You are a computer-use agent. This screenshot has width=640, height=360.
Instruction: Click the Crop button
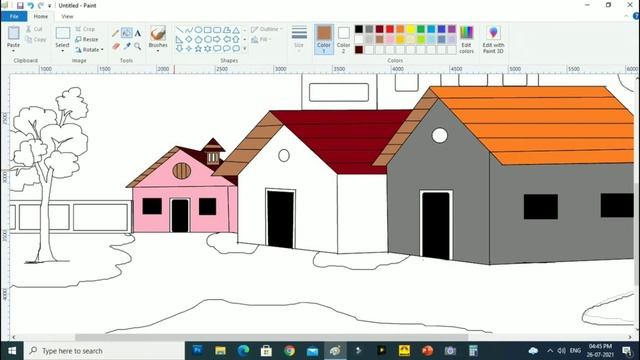85,29
